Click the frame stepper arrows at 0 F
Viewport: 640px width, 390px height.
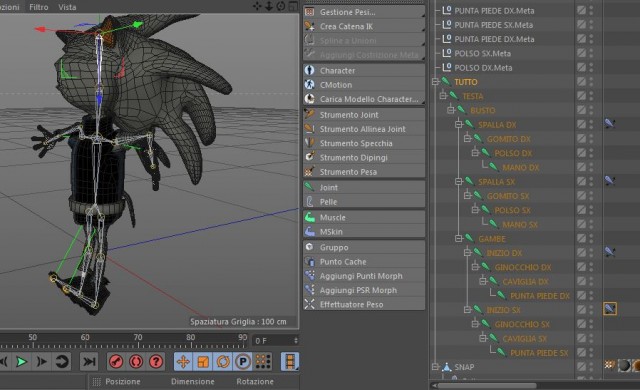pyautogui.click(x=296, y=340)
